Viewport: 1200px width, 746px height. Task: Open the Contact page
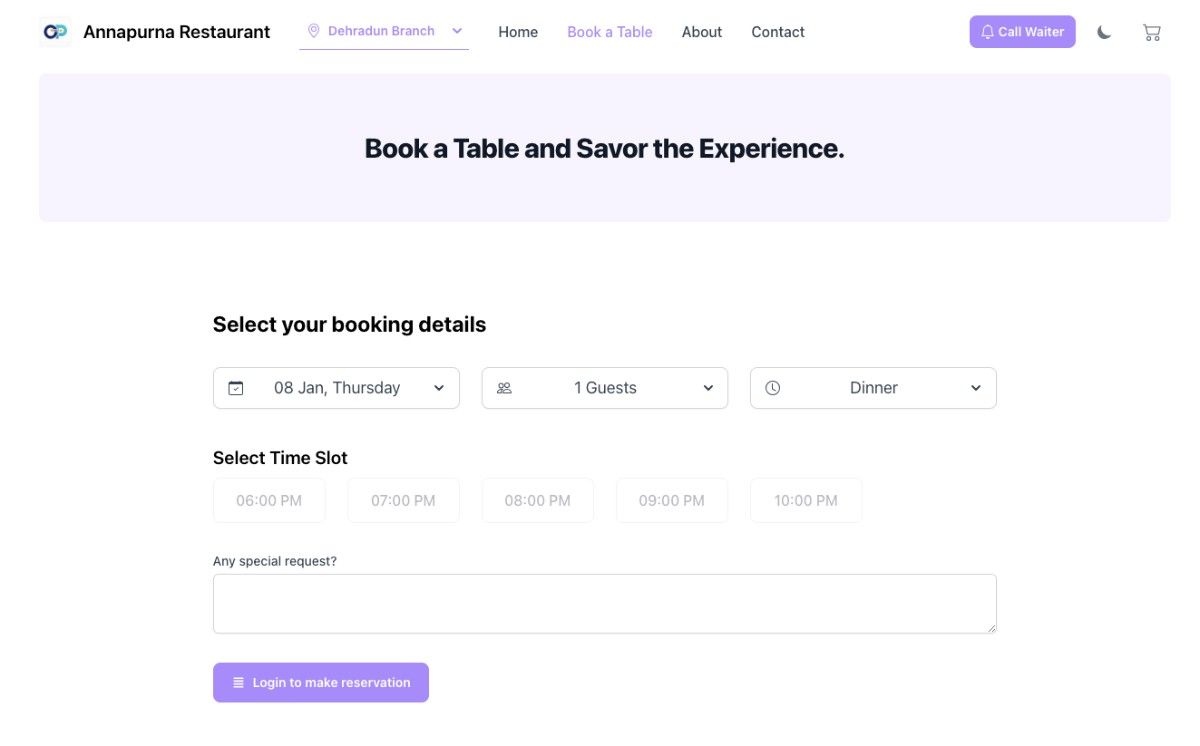click(x=778, y=32)
